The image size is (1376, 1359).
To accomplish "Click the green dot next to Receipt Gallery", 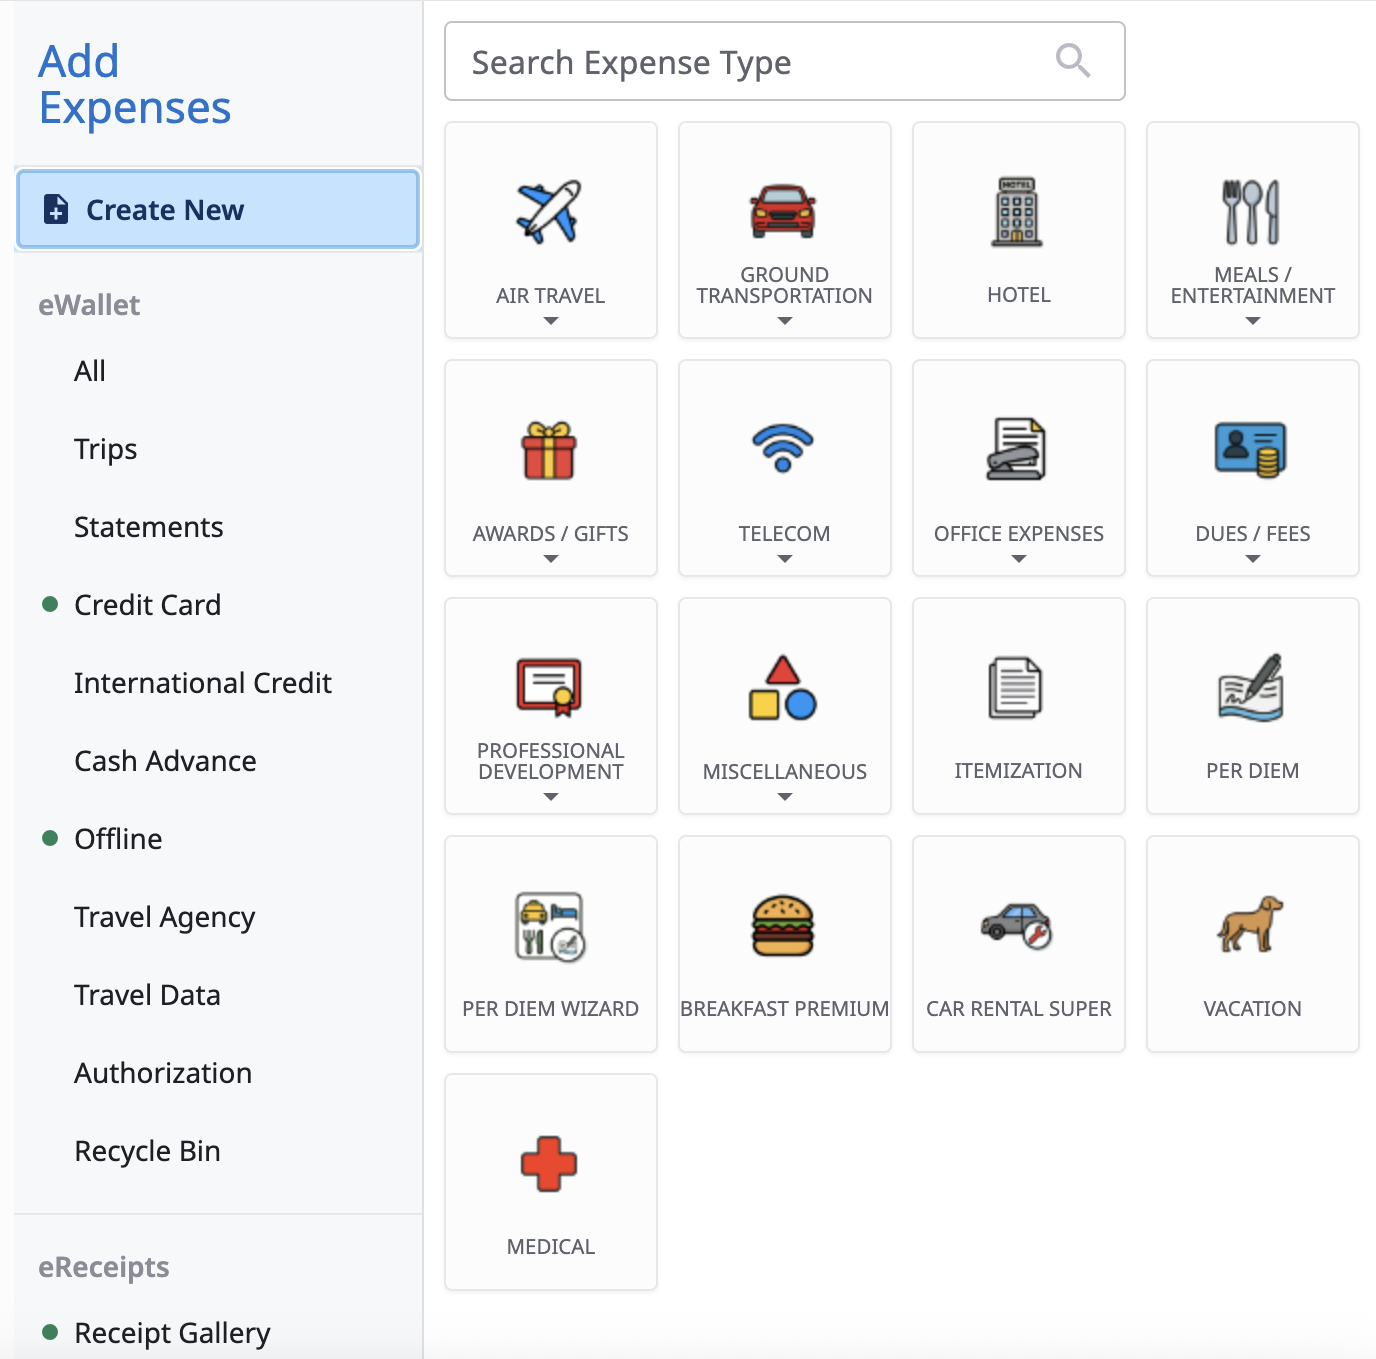I will coord(49,1333).
